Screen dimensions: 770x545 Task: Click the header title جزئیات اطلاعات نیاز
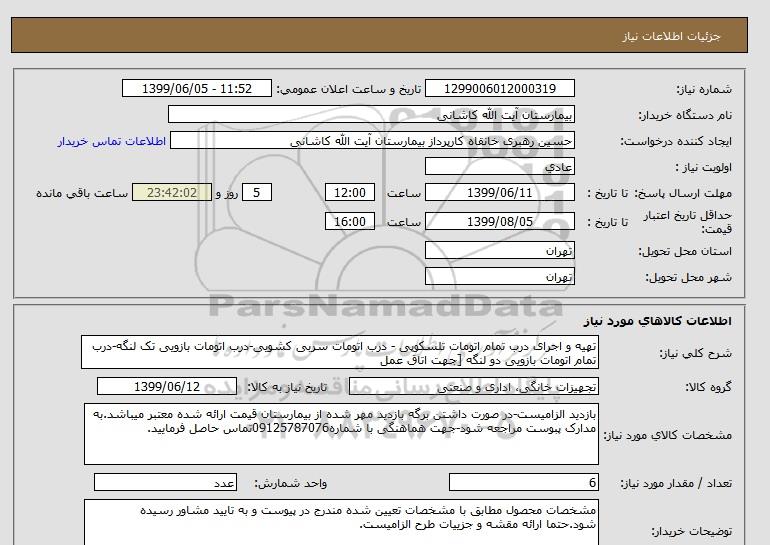(671, 36)
